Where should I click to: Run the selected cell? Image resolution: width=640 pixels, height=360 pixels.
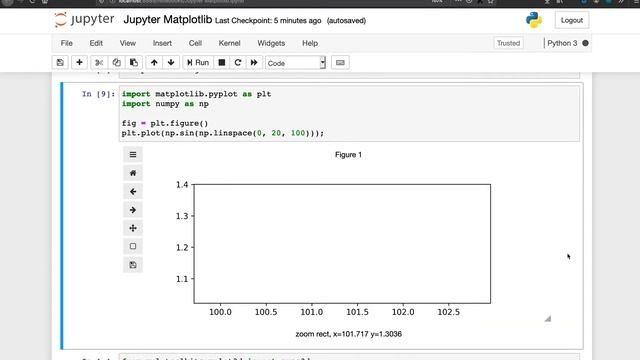pos(198,62)
